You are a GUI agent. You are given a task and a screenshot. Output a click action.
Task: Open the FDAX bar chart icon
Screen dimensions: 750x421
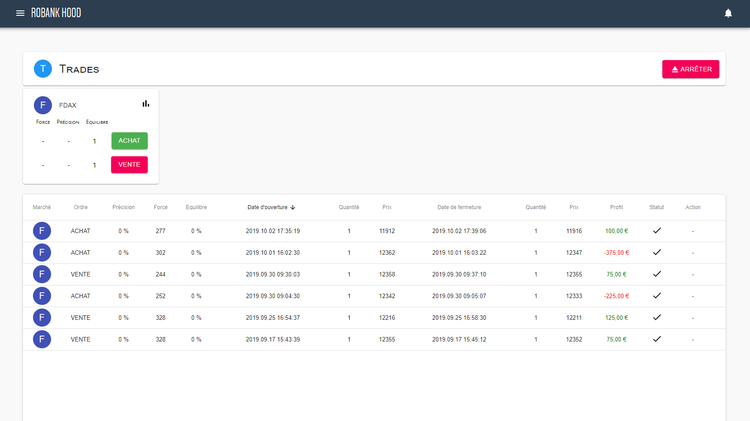pos(146,103)
